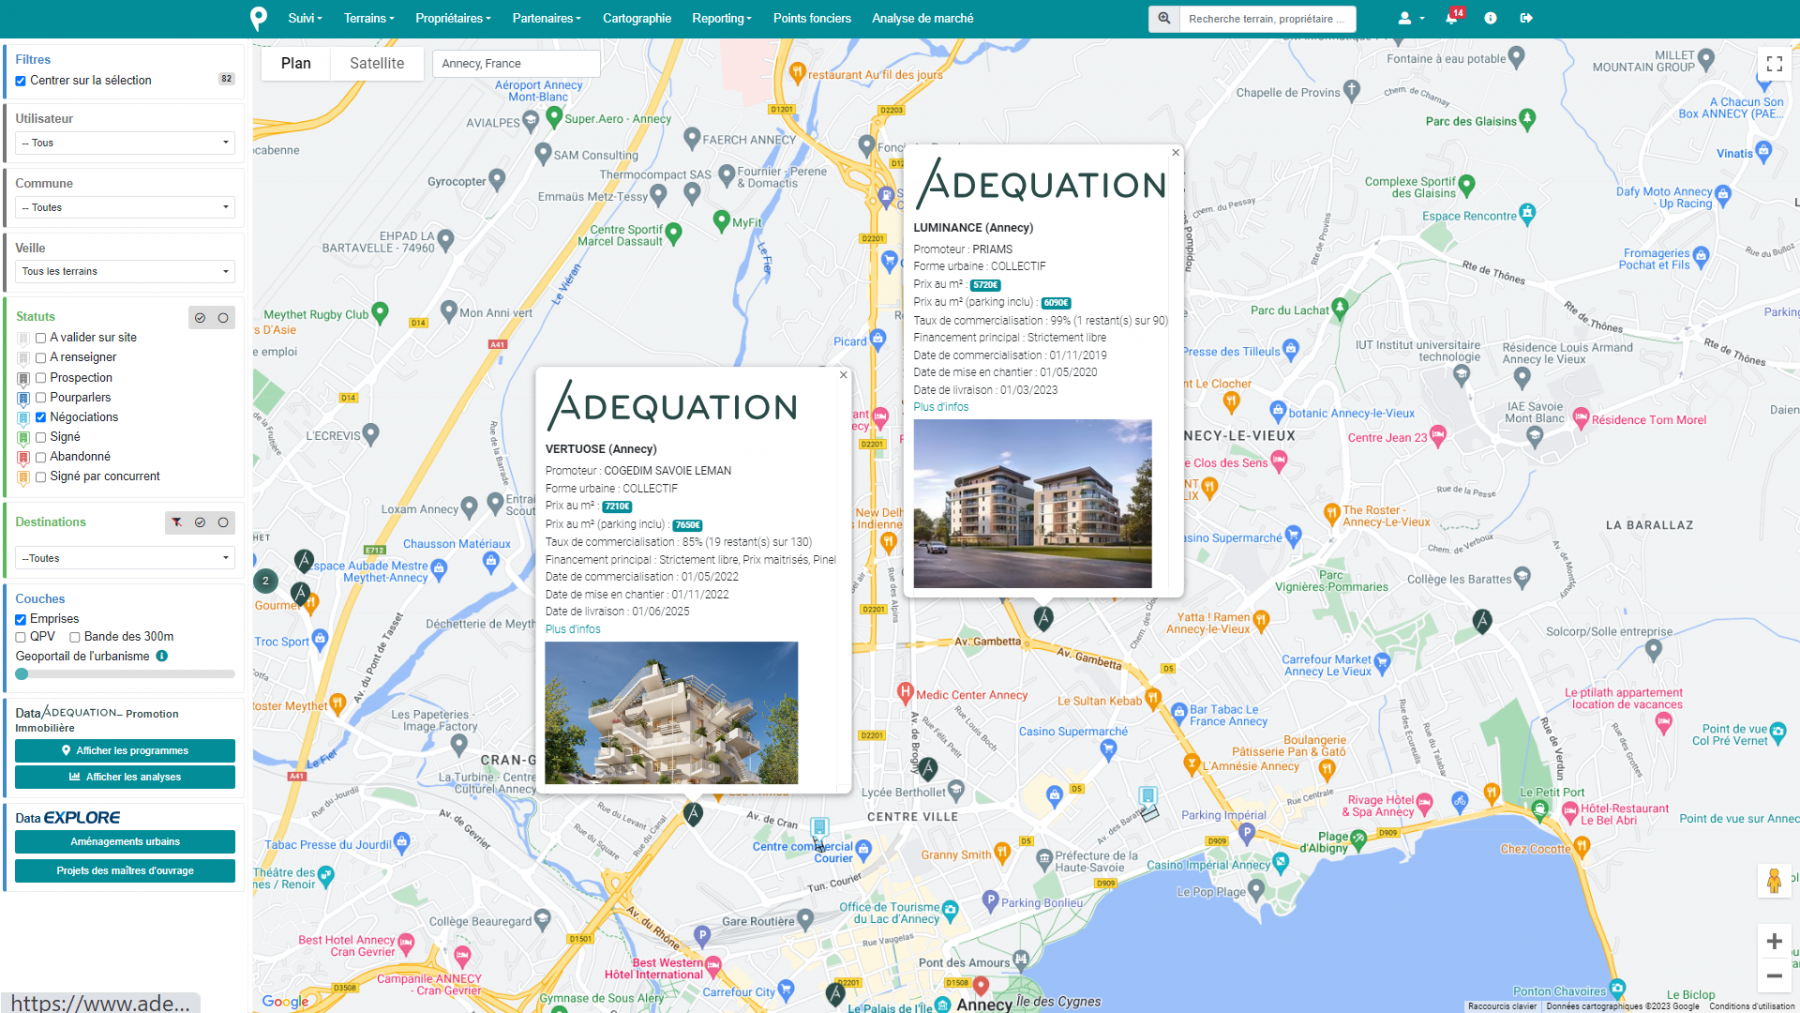Image resolution: width=1800 pixels, height=1013 pixels.
Task: Click the logout arrow icon
Action: [x=1526, y=18]
